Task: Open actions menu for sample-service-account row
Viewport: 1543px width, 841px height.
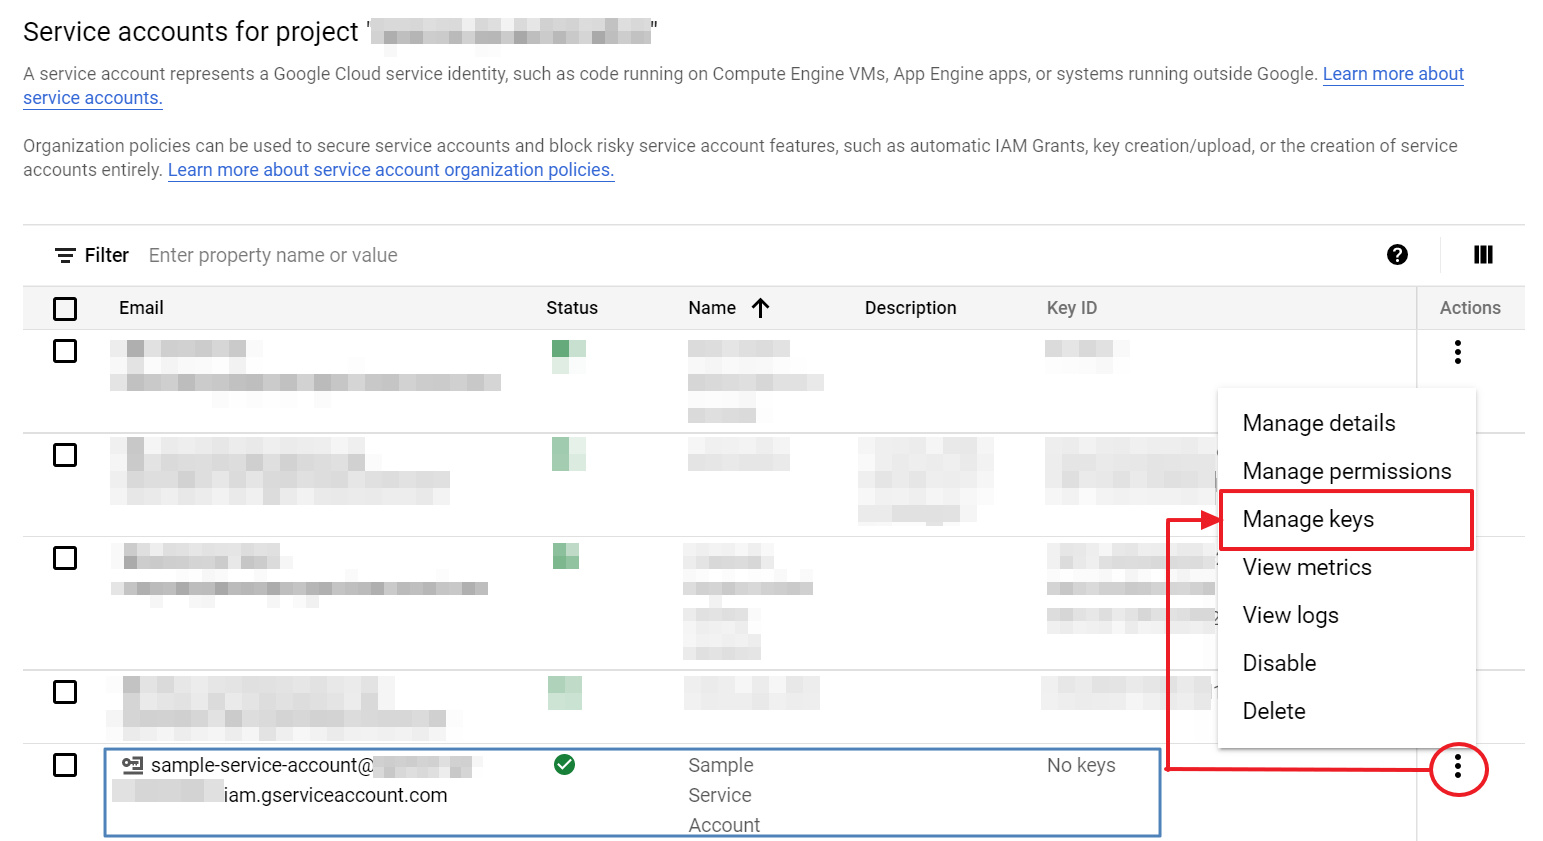Action: pyautogui.click(x=1458, y=767)
